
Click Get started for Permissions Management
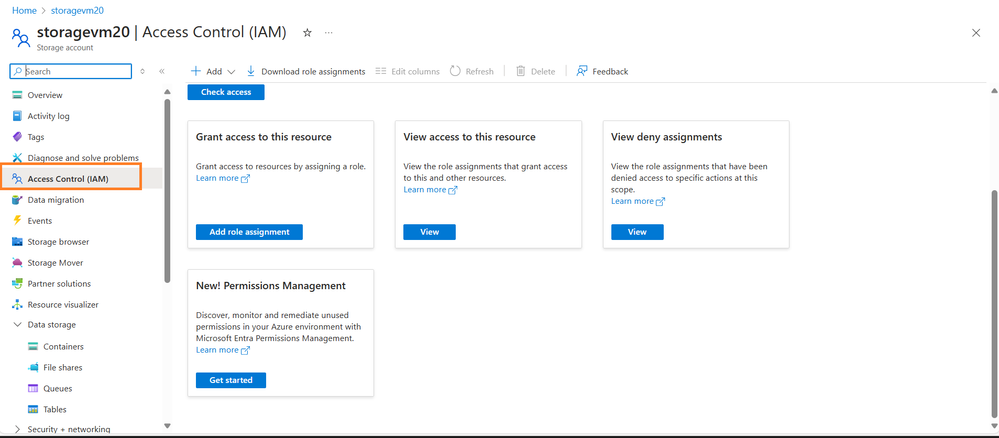[x=231, y=380]
